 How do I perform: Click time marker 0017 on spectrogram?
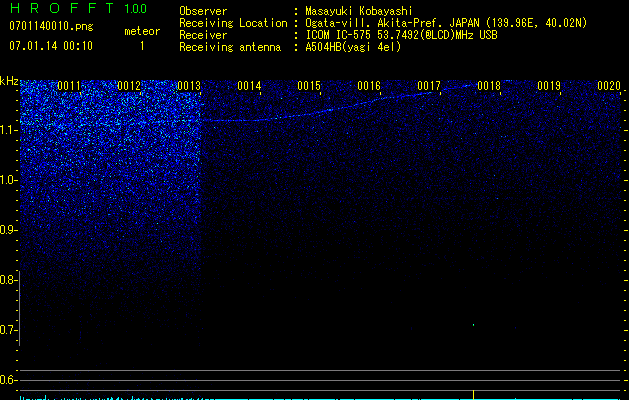[429, 86]
